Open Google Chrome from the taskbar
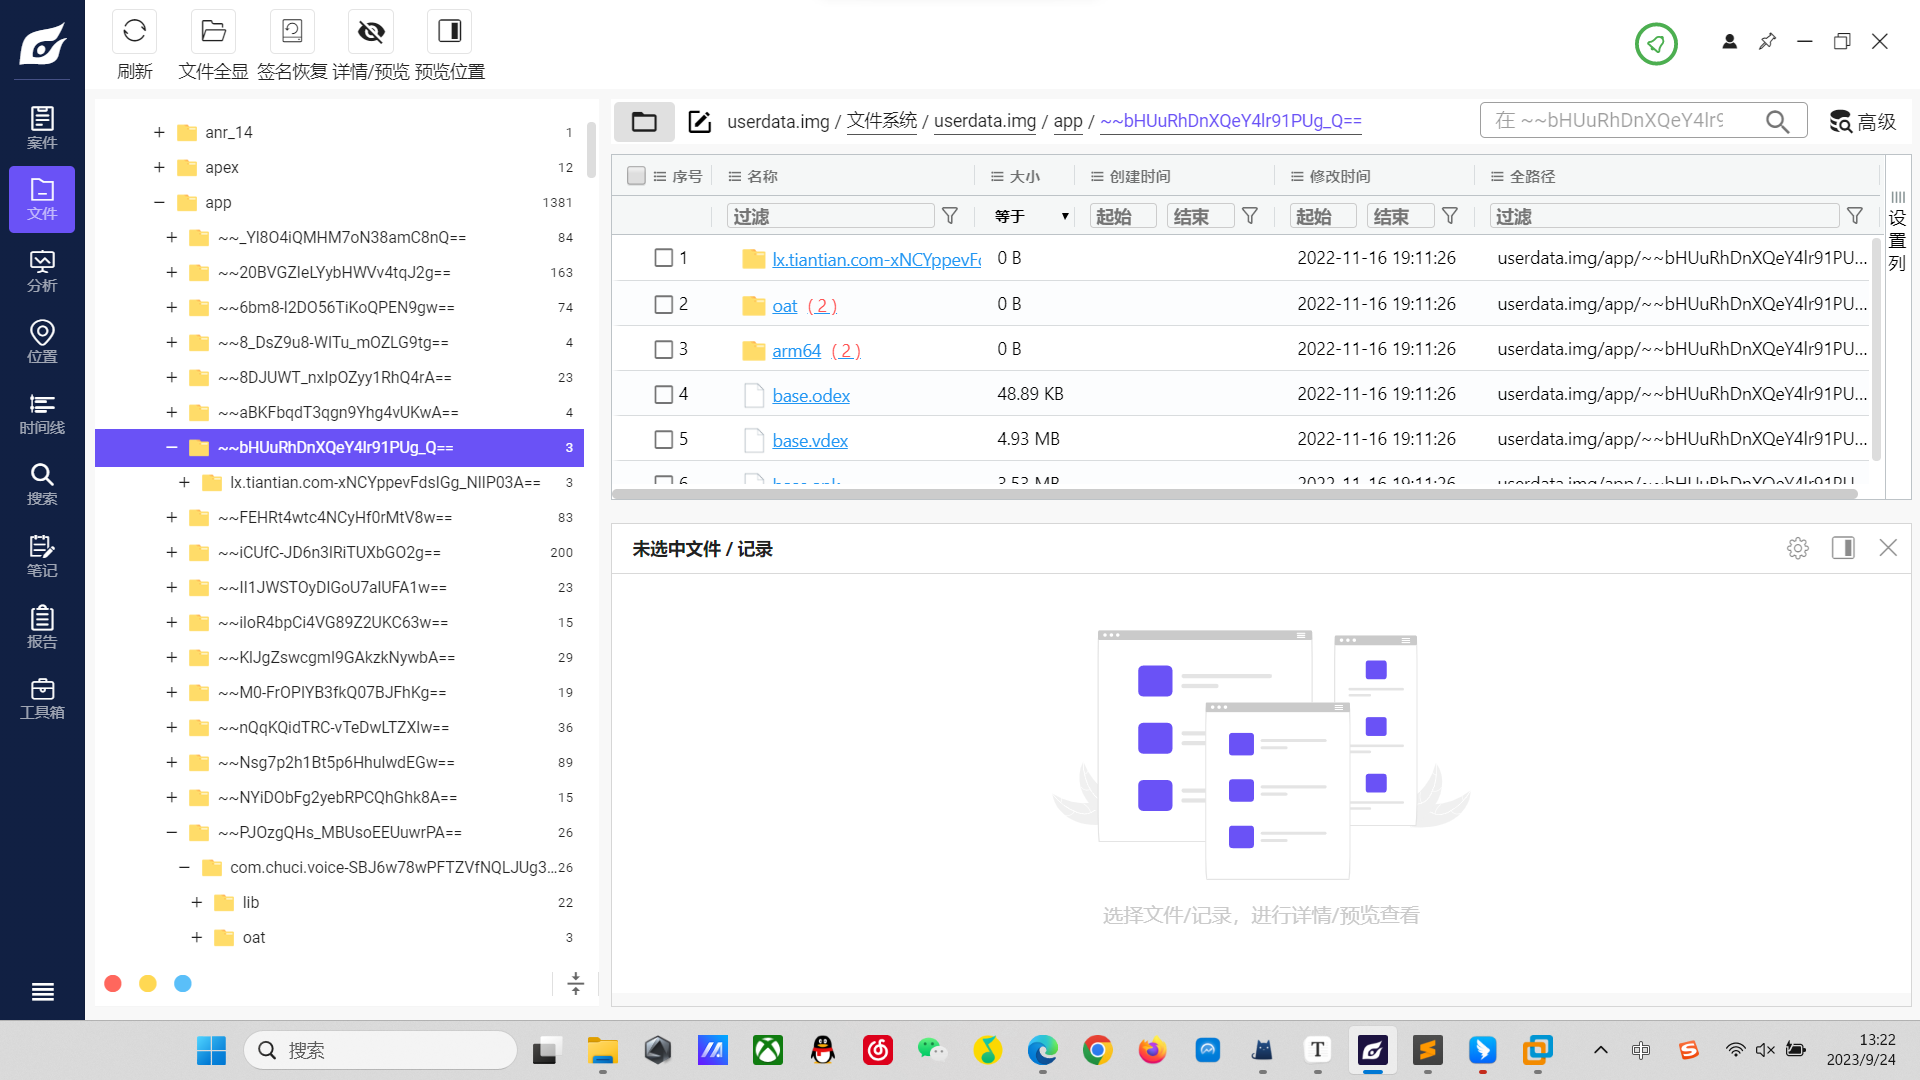Screen dimensions: 1920x1080 [x=1097, y=1050]
